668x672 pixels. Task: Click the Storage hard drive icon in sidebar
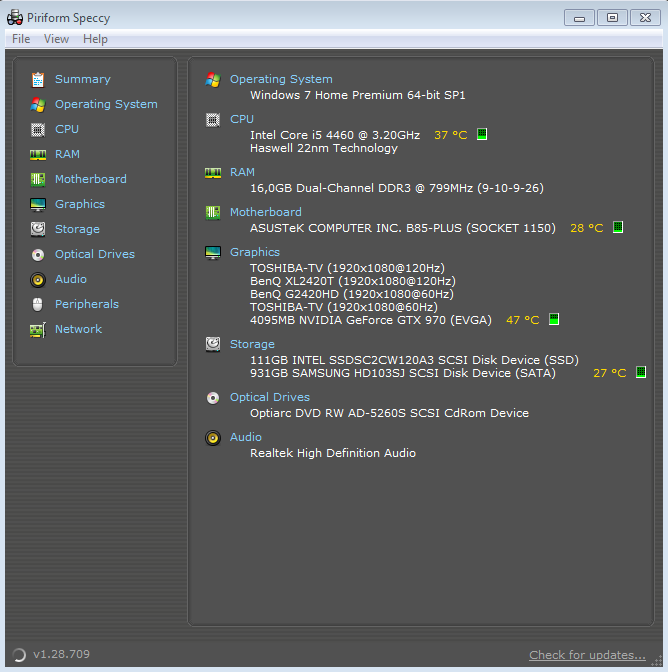(x=38, y=229)
